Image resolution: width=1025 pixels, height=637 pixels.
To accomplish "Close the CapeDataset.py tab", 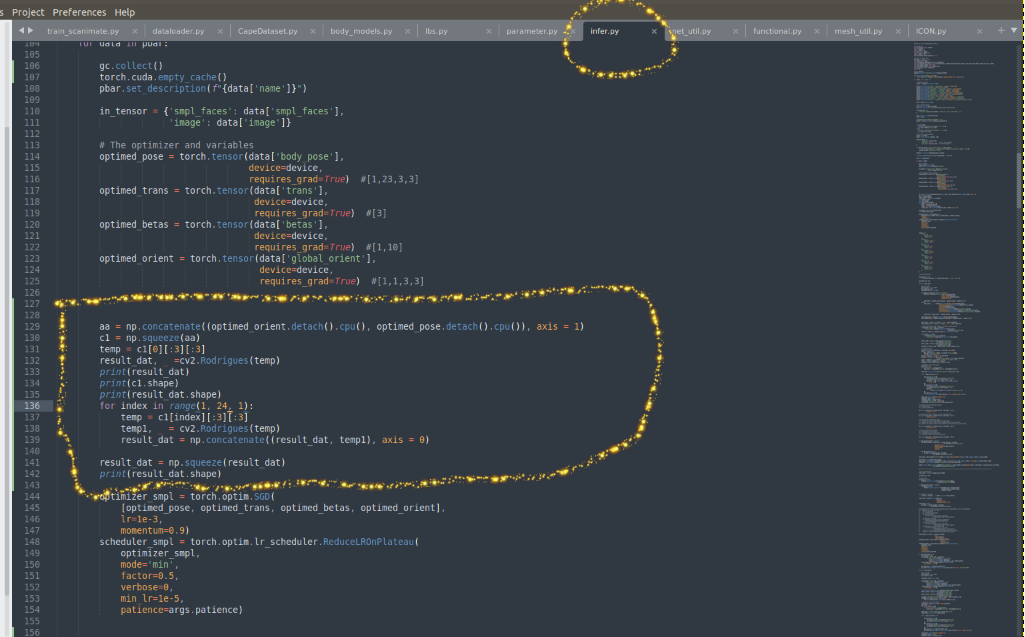I will 312,31.
